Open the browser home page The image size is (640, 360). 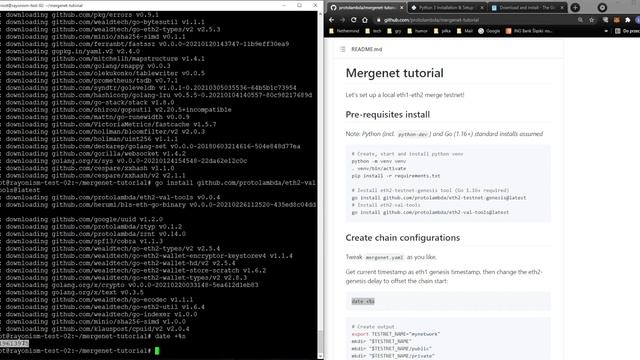(x=365, y=20)
